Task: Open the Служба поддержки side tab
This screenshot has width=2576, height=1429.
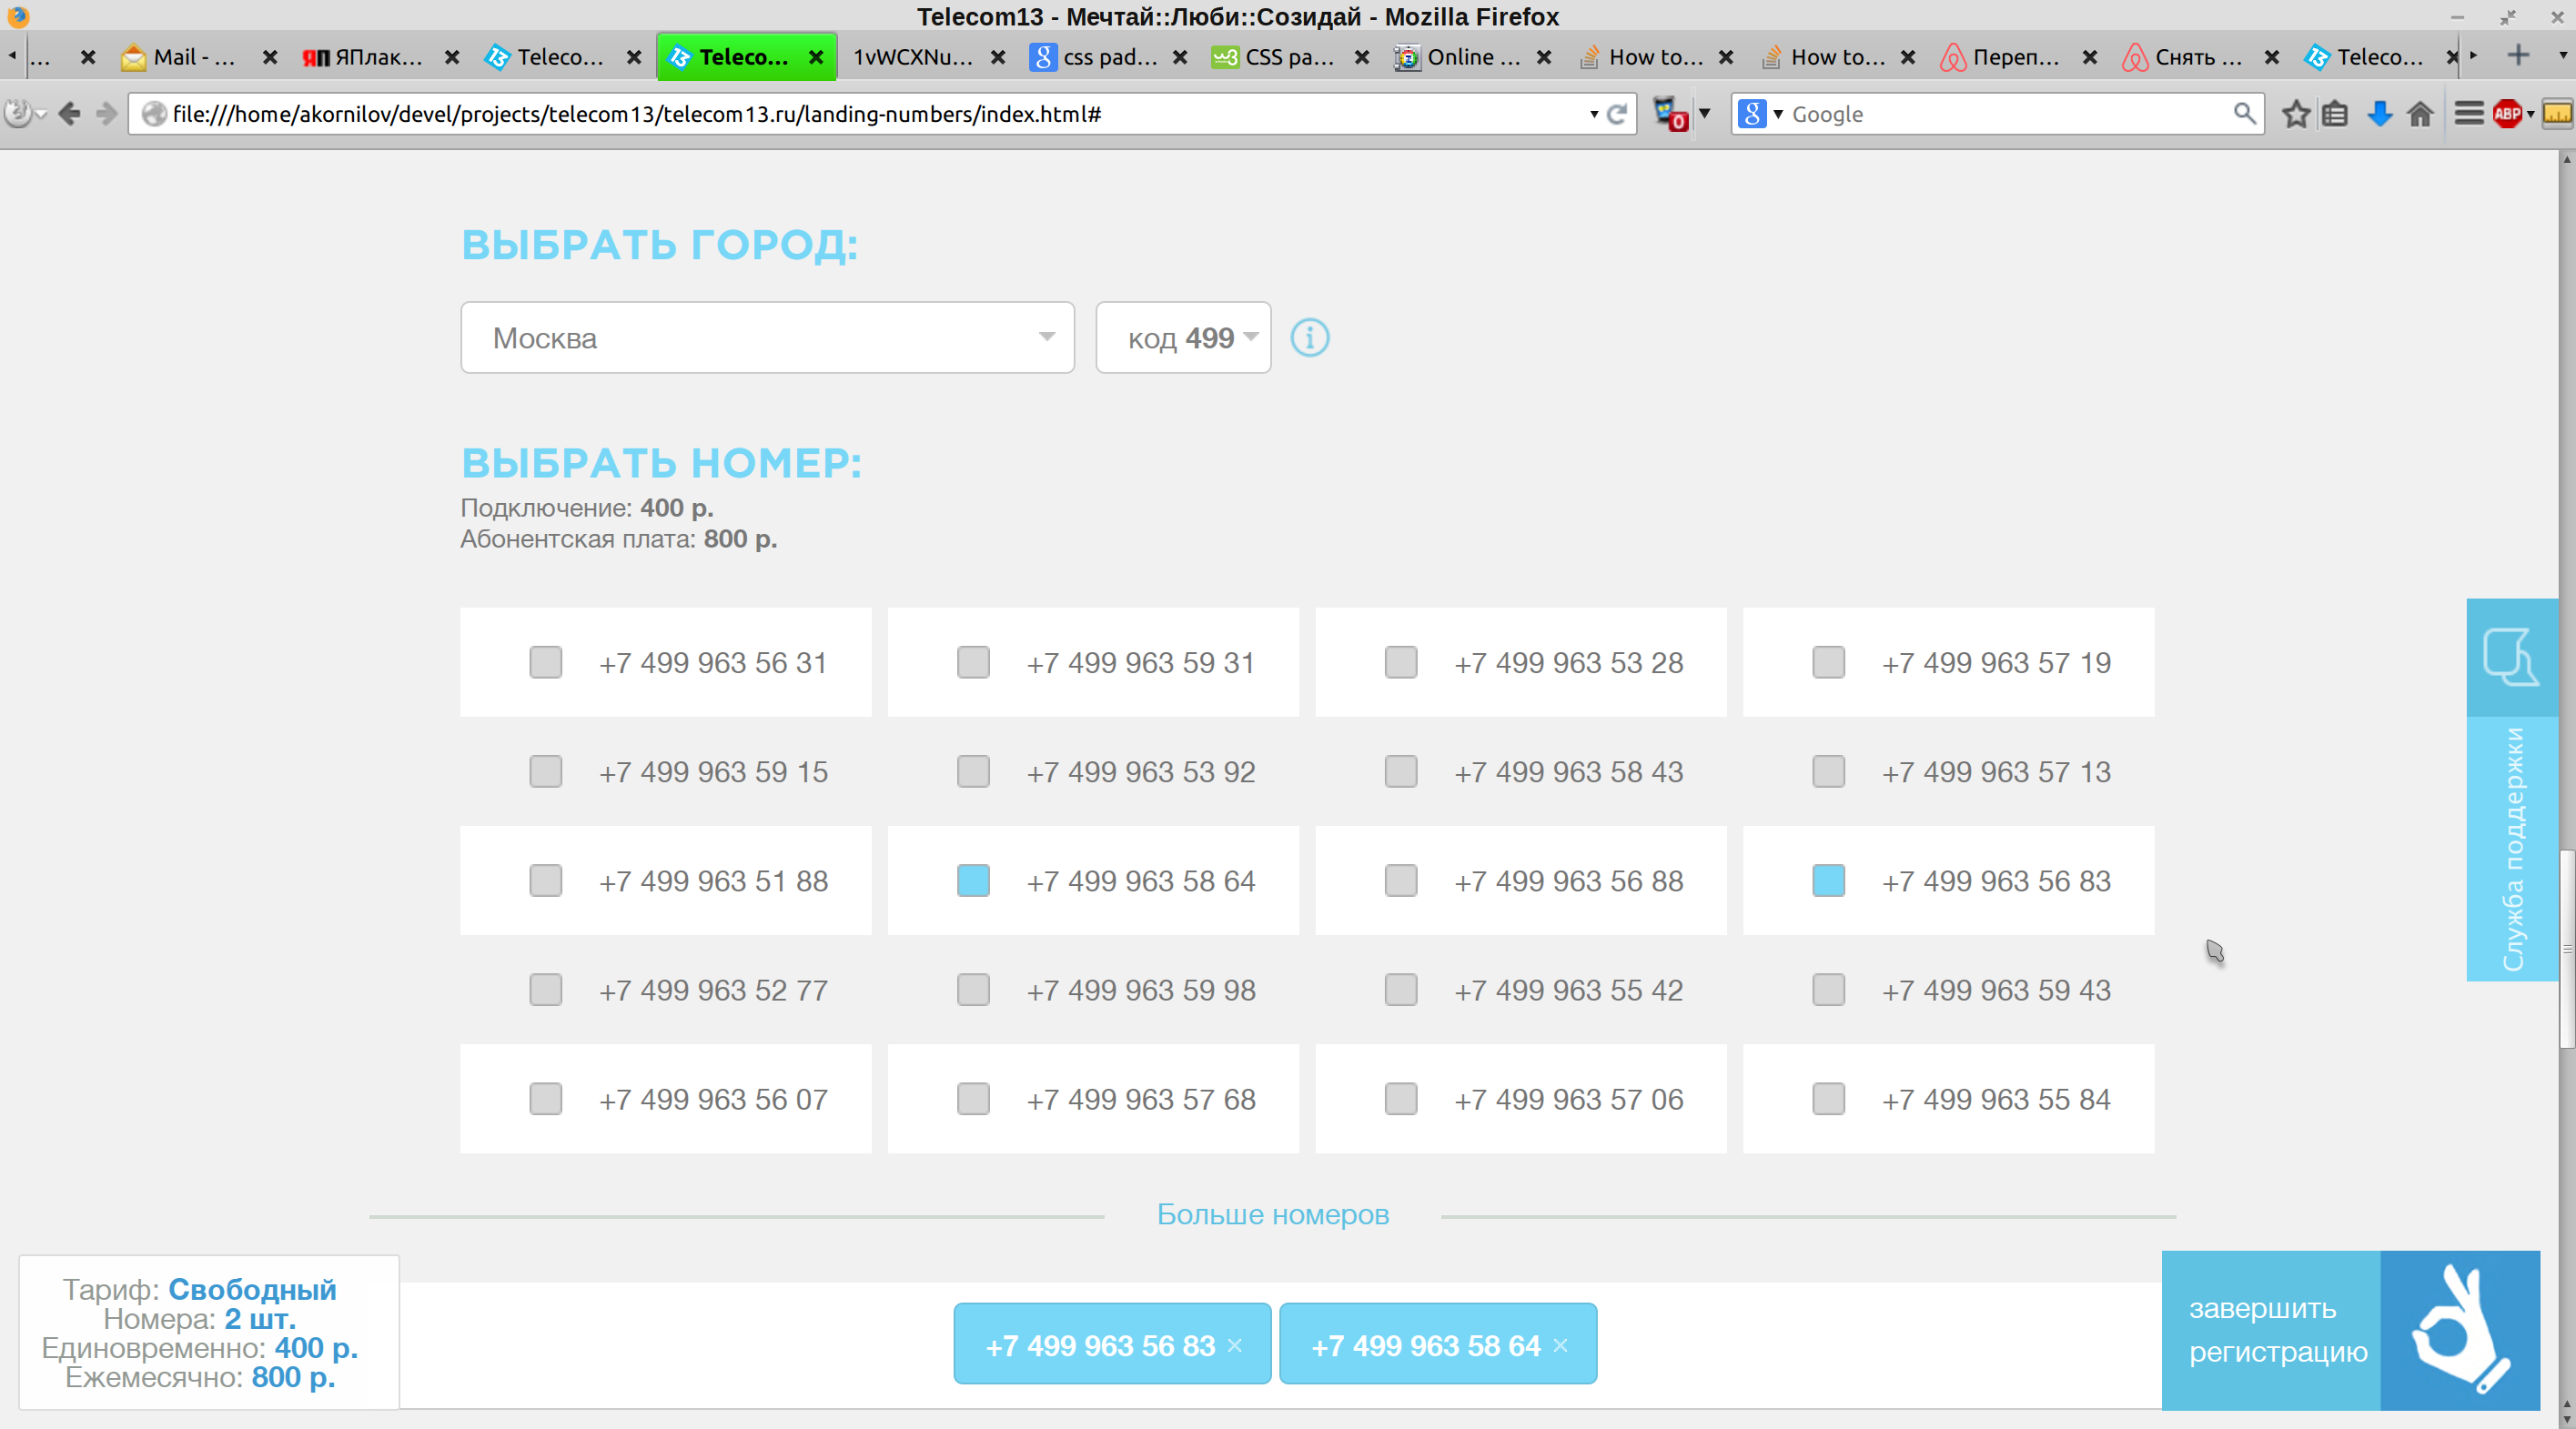Action: tap(2512, 848)
